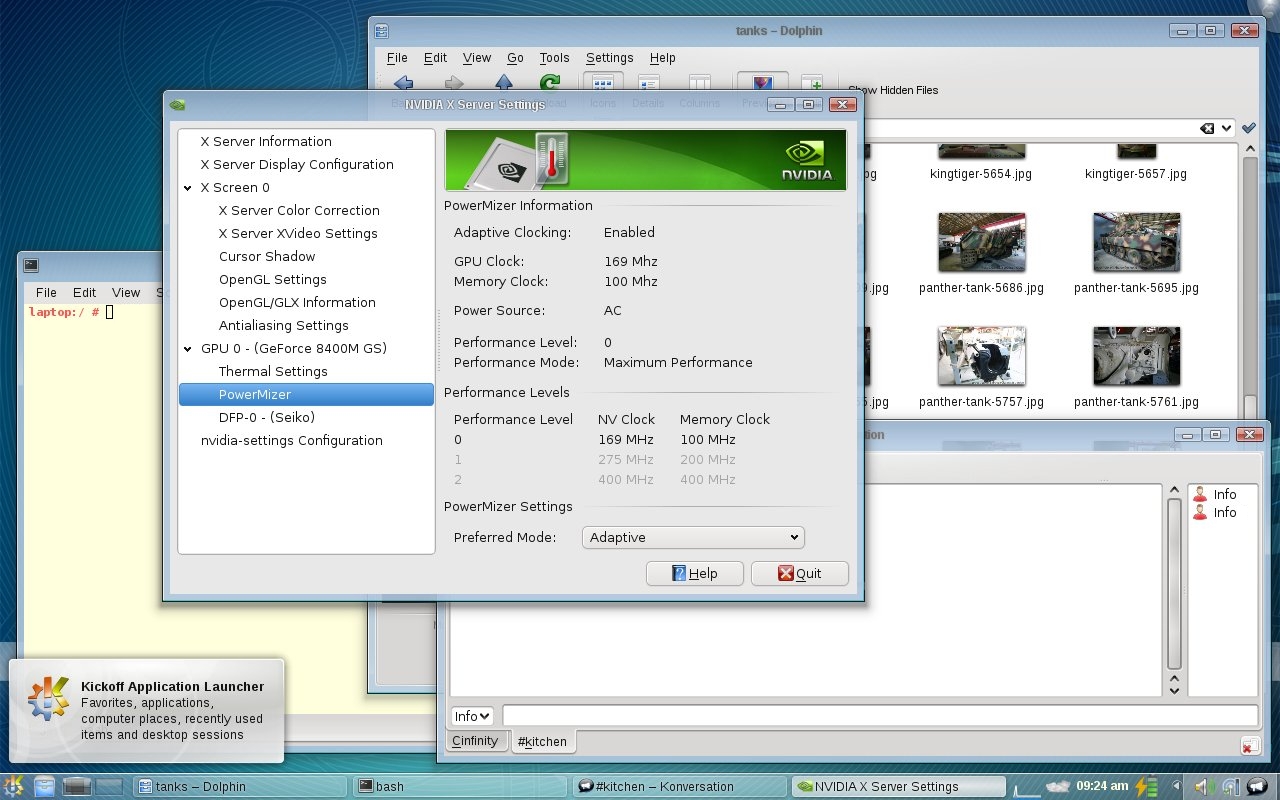Viewport: 1280px width, 800px height.
Task: Select nvidia-settings Configuration
Action: (292, 441)
